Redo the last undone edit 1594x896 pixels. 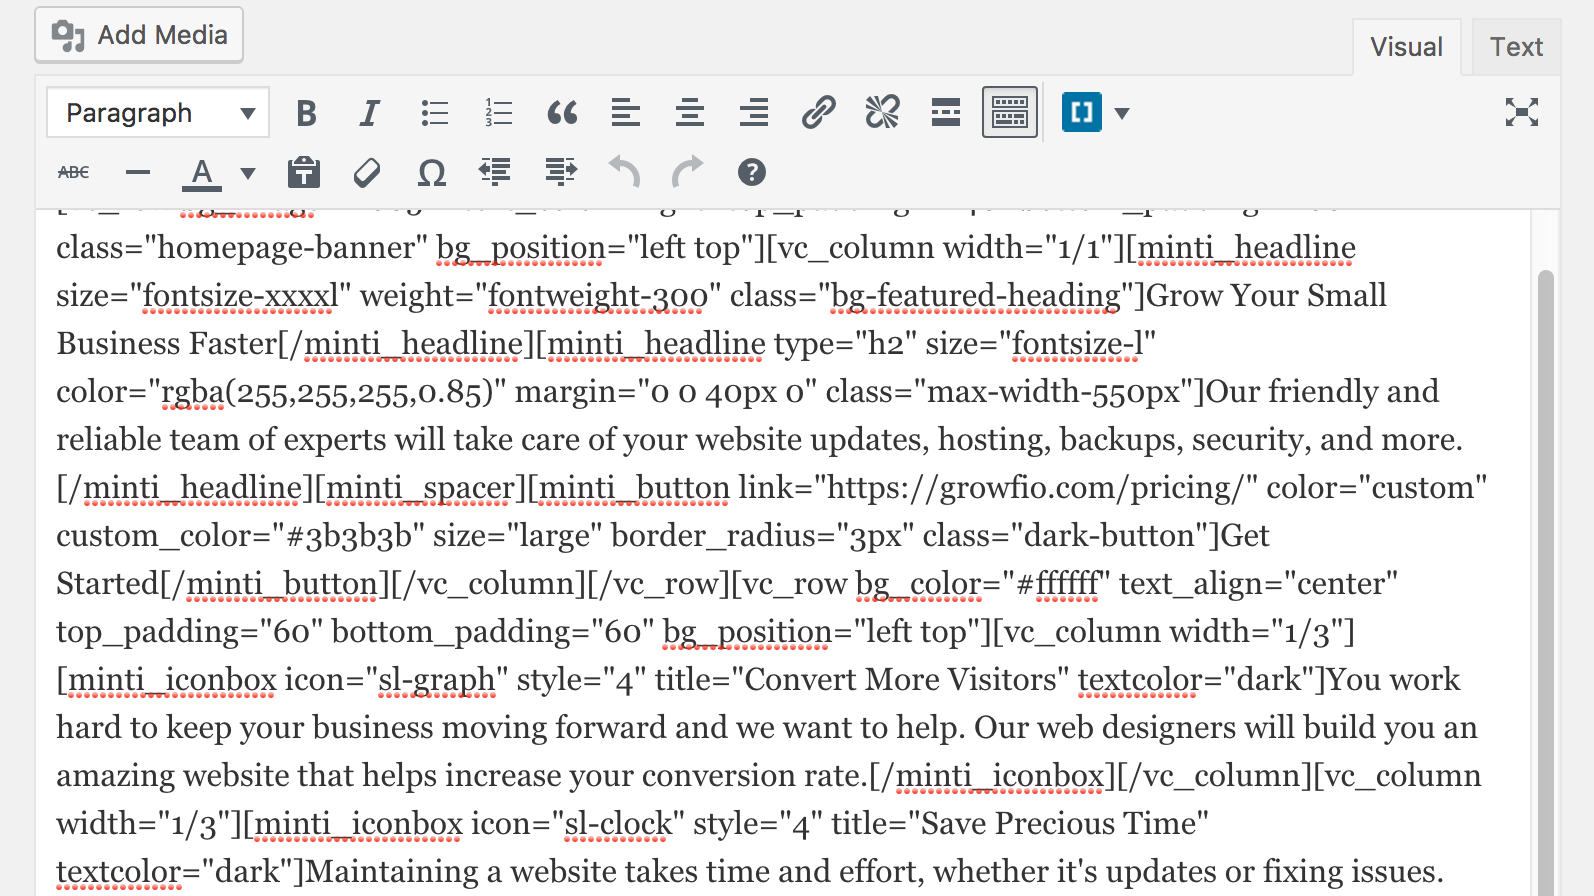[x=688, y=172]
